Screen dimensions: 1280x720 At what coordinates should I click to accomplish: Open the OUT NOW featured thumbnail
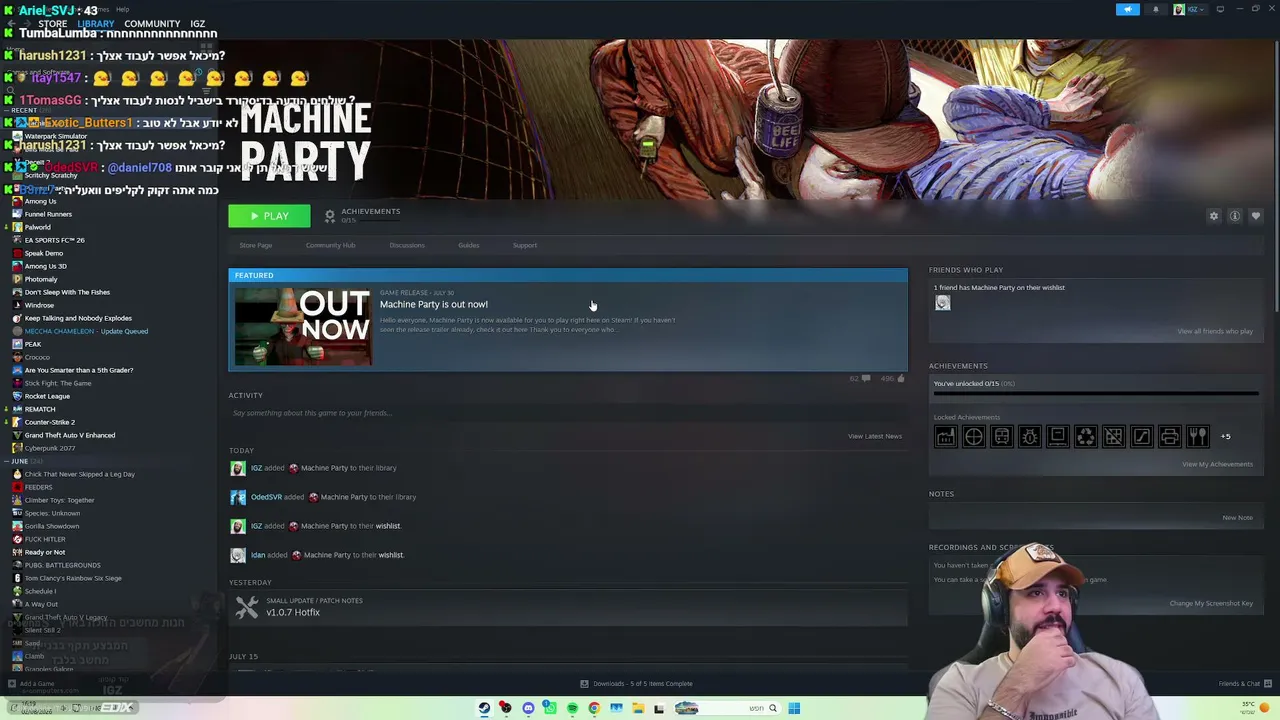point(303,327)
